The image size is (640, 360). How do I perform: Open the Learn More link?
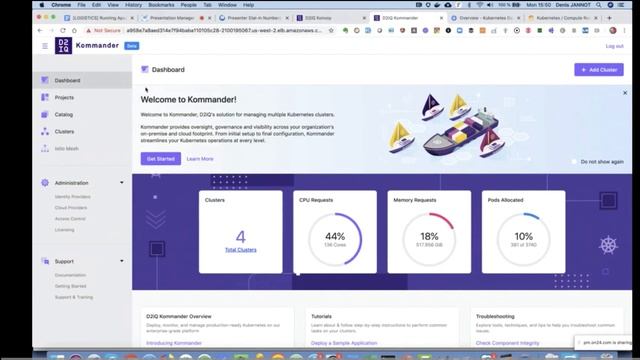click(x=200, y=159)
